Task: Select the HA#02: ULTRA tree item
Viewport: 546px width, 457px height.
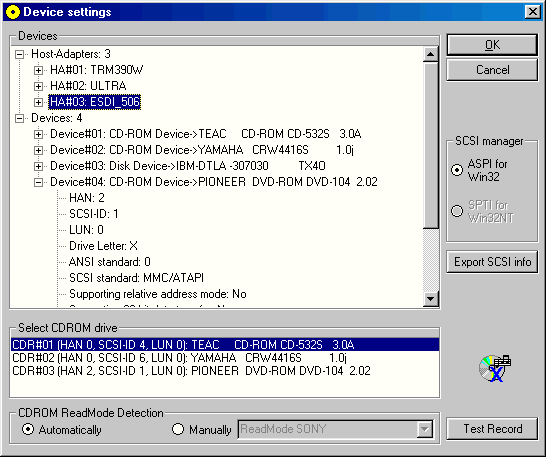Action: (88, 86)
